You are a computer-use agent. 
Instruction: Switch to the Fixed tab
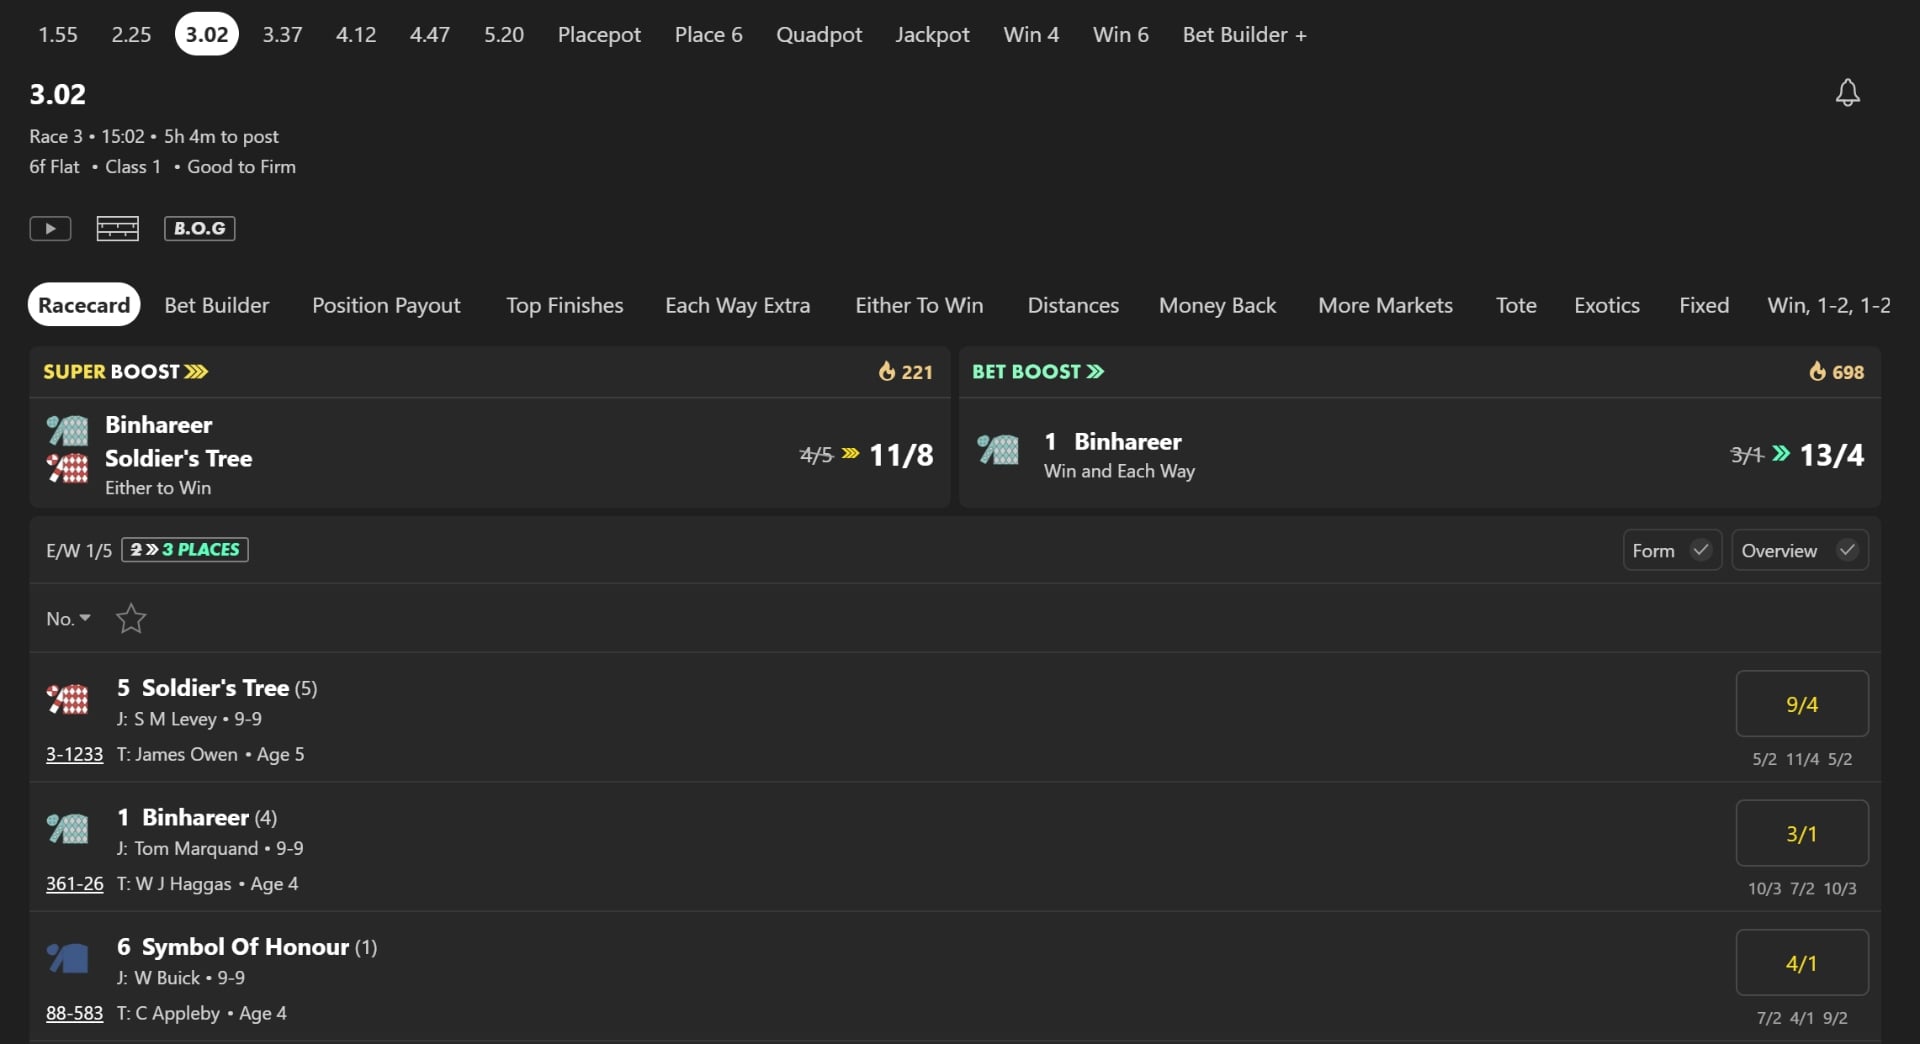pos(1704,305)
